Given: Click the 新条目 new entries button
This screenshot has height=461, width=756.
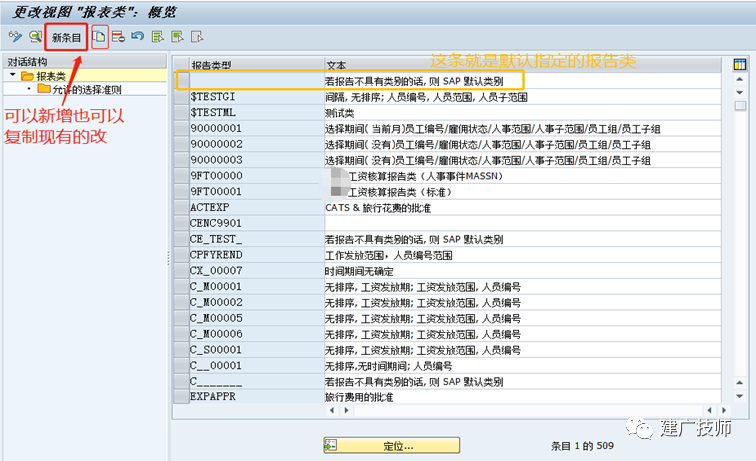Looking at the screenshot, I should [66, 37].
